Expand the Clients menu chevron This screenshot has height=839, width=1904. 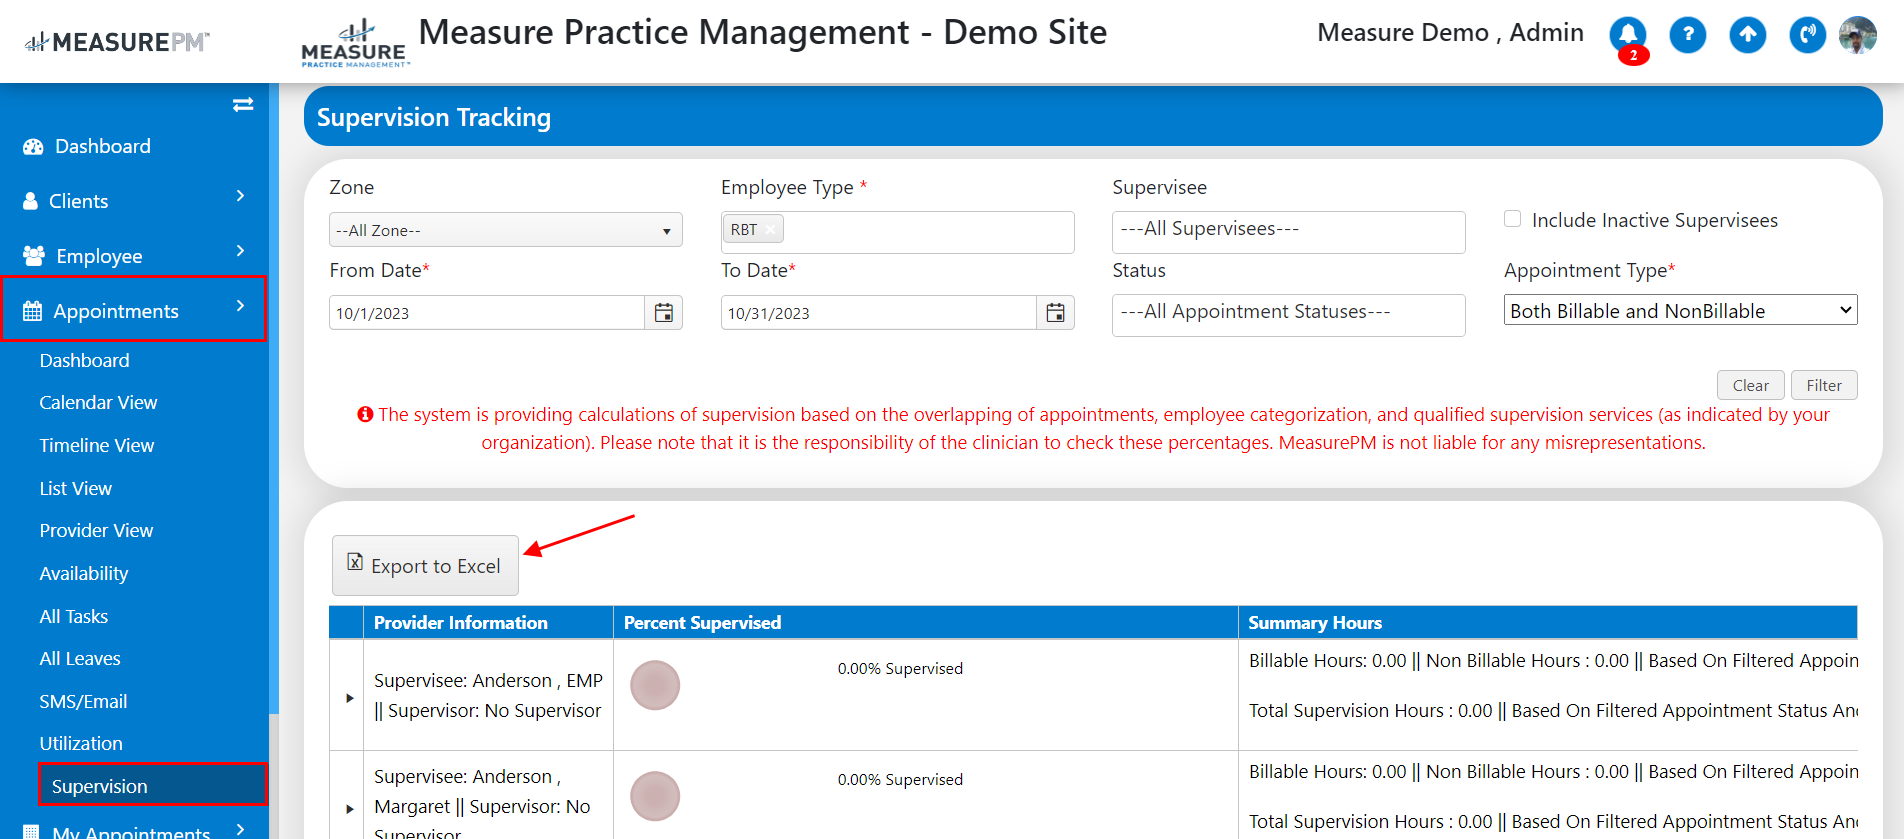(240, 196)
